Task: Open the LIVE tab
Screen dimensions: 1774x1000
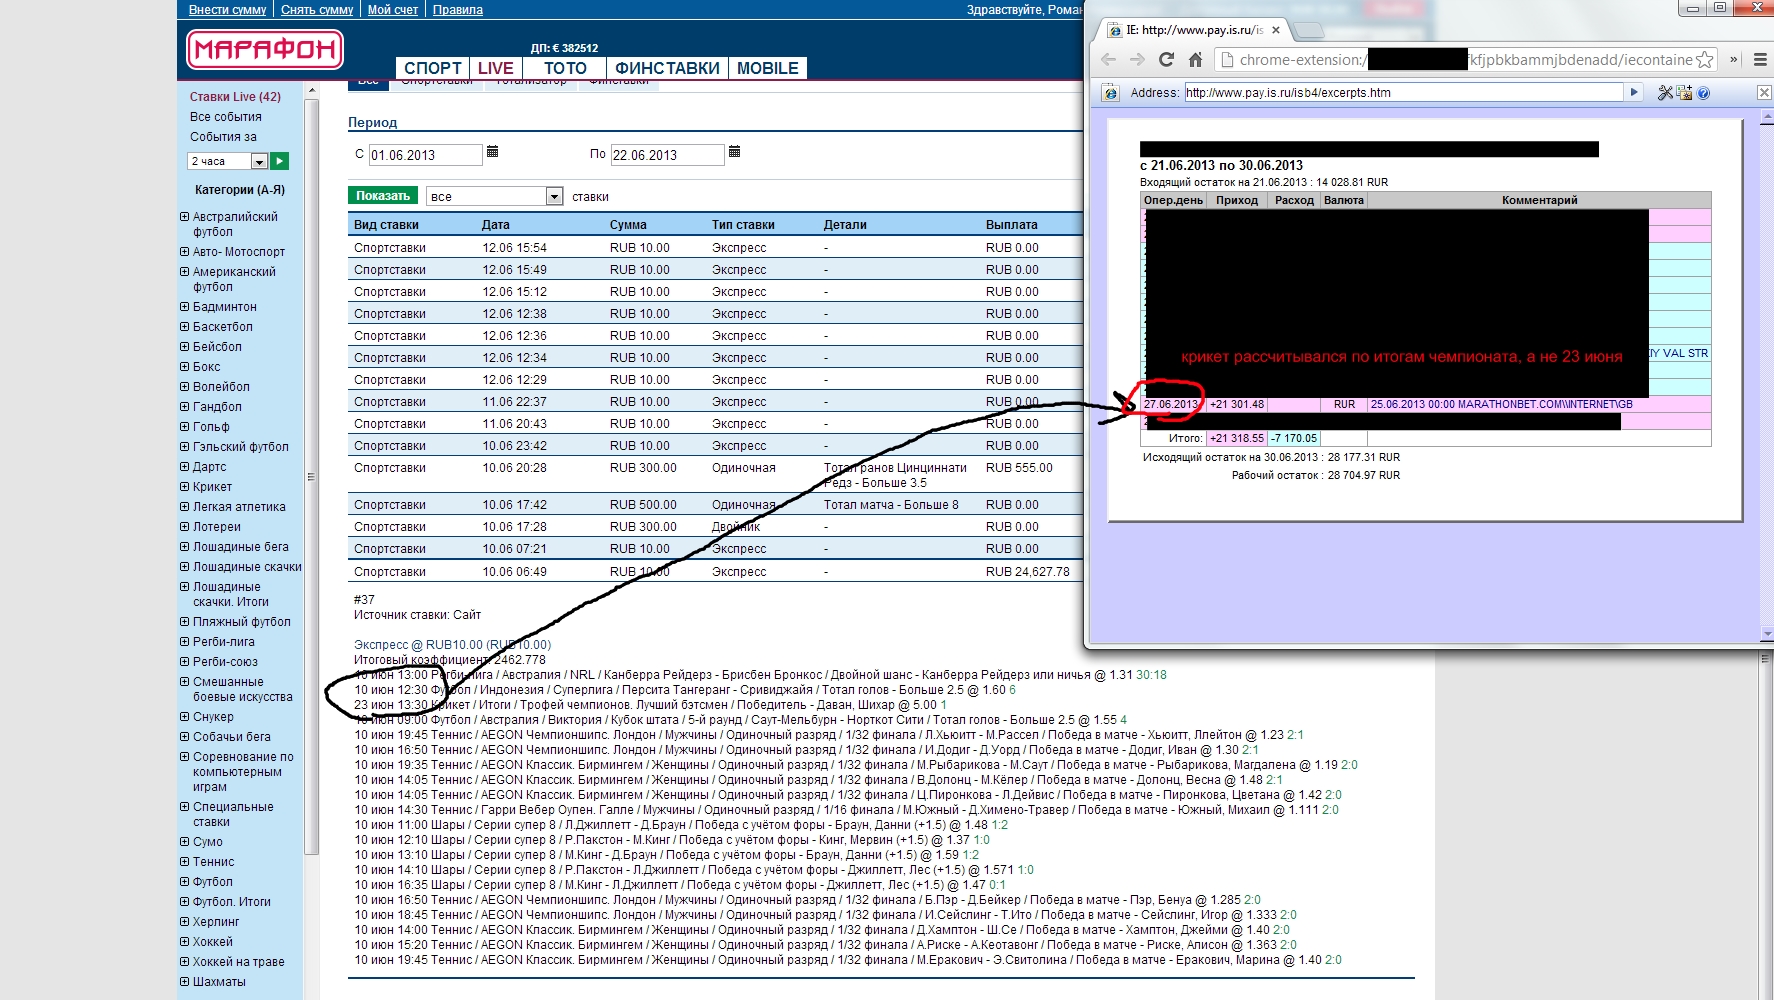Action: tap(496, 68)
